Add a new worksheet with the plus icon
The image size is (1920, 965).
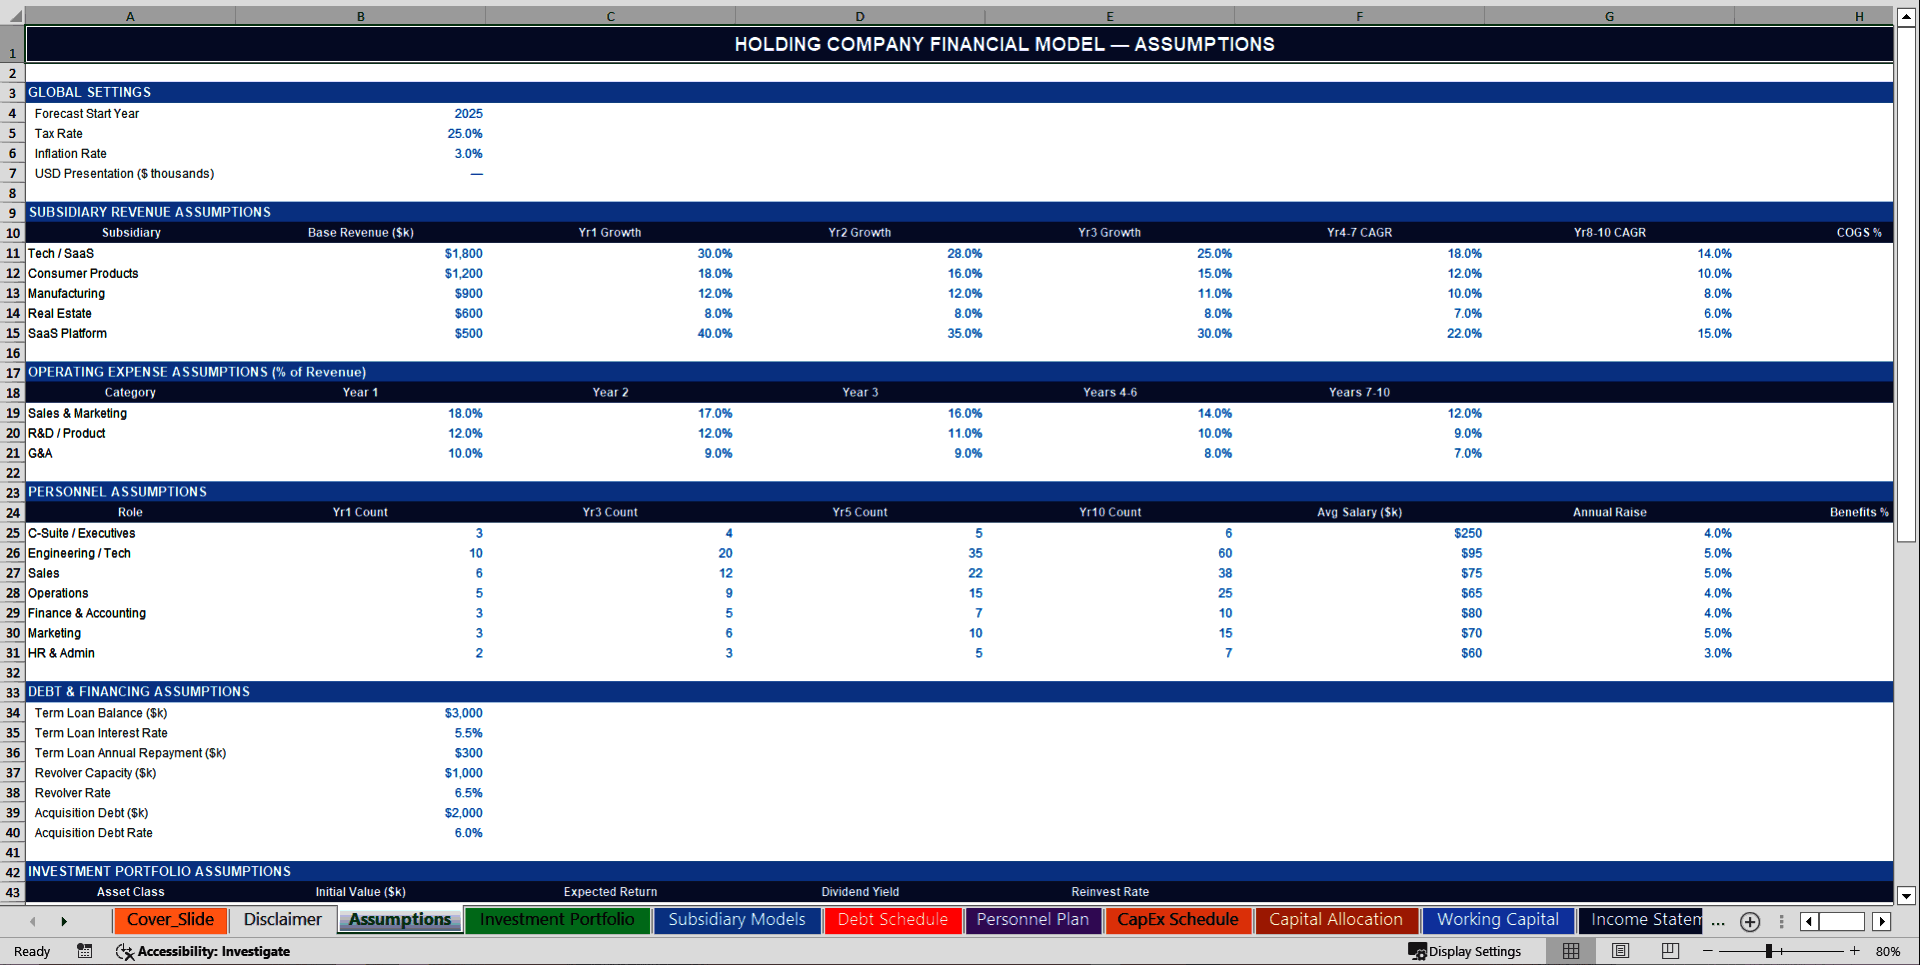pos(1750,921)
